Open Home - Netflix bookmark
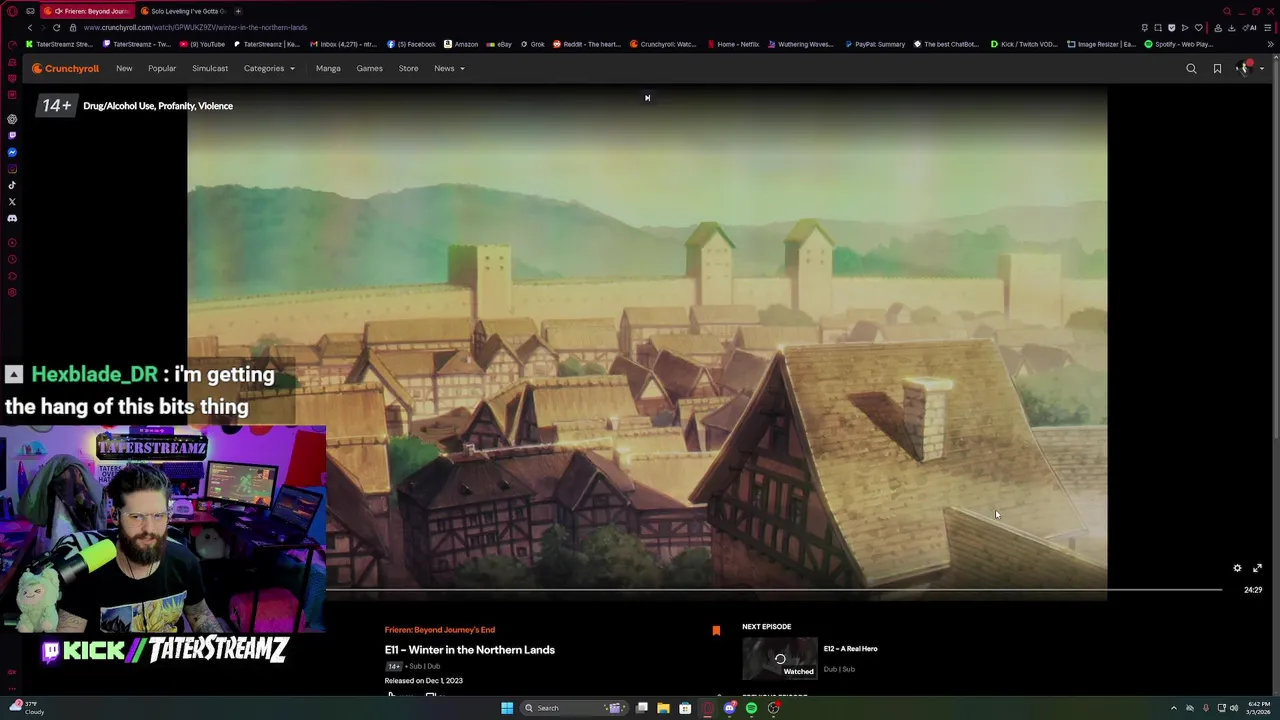The image size is (1280, 720). tap(733, 44)
